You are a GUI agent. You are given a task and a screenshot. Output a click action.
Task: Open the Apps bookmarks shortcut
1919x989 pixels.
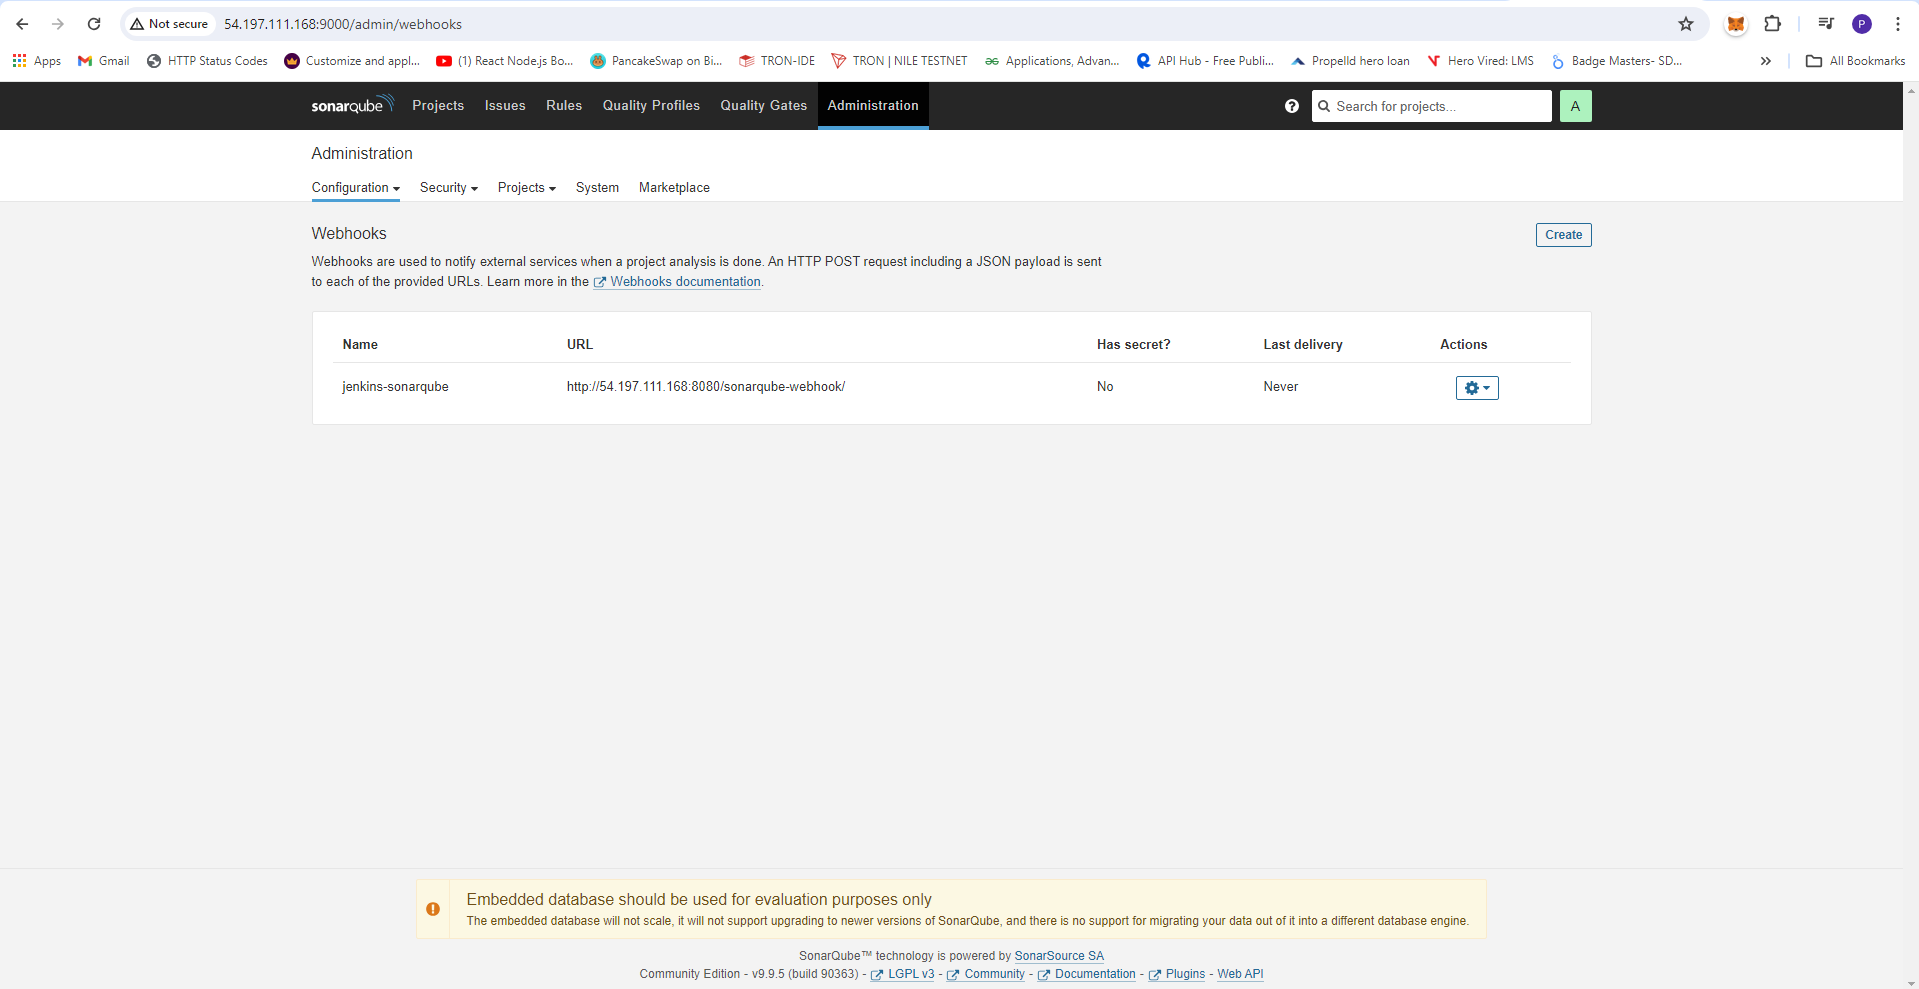pos(37,61)
